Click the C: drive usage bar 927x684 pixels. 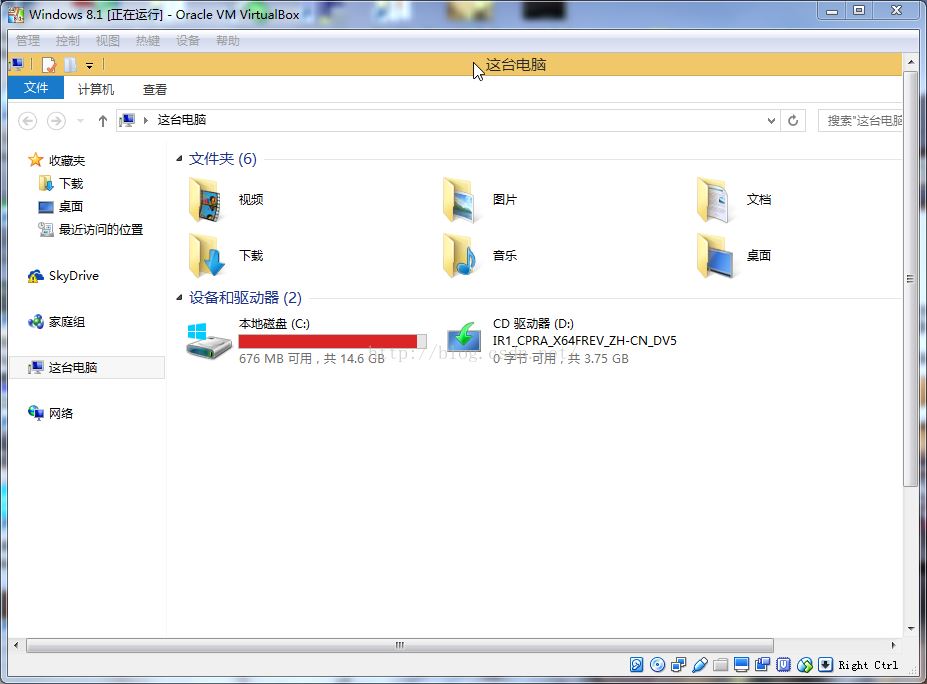[332, 341]
